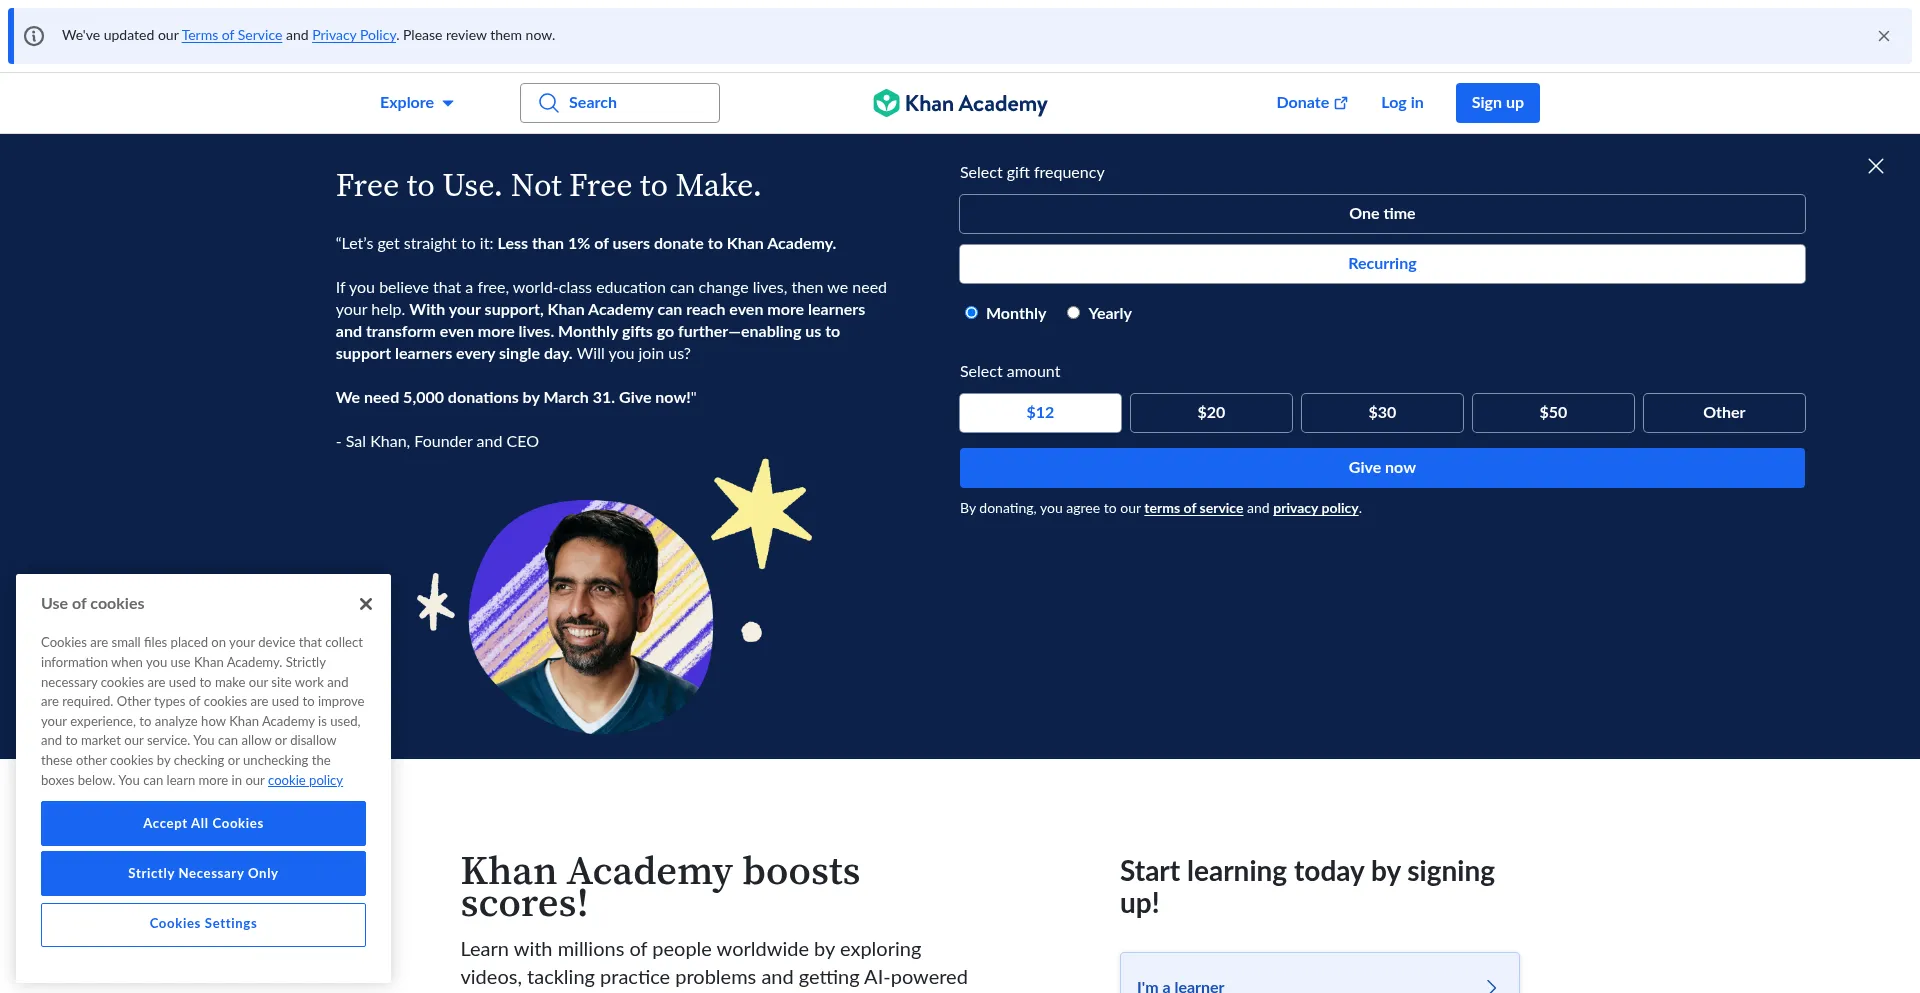Open Privacy Policy link in banner
1920x993 pixels.
[x=354, y=36]
